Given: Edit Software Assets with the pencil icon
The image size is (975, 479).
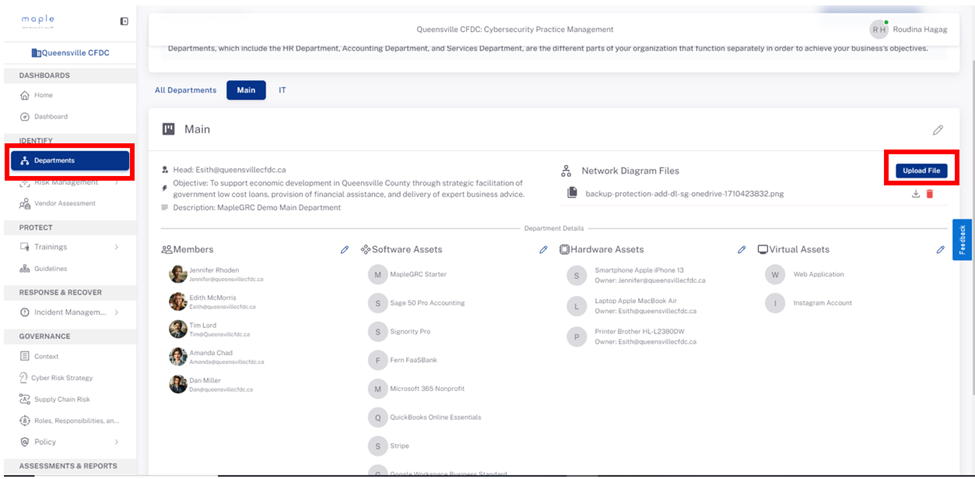Looking at the screenshot, I should point(543,249).
